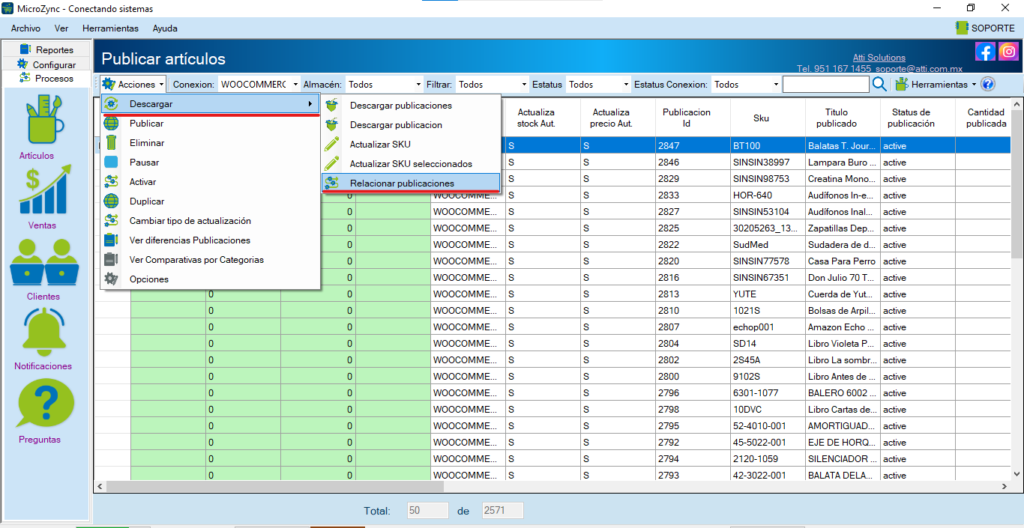Open the Artículos section icon
This screenshot has height=528, width=1024.
[45, 120]
